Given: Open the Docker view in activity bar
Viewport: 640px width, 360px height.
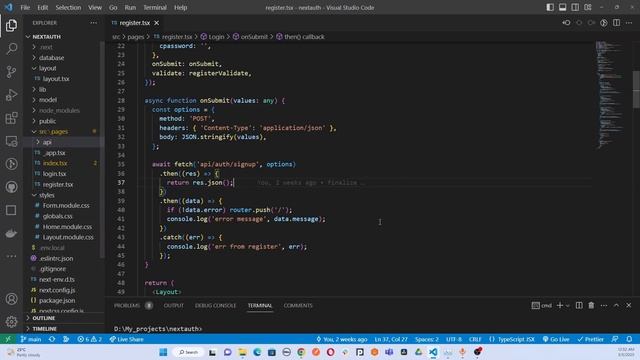Looking at the screenshot, I should [x=11, y=233].
